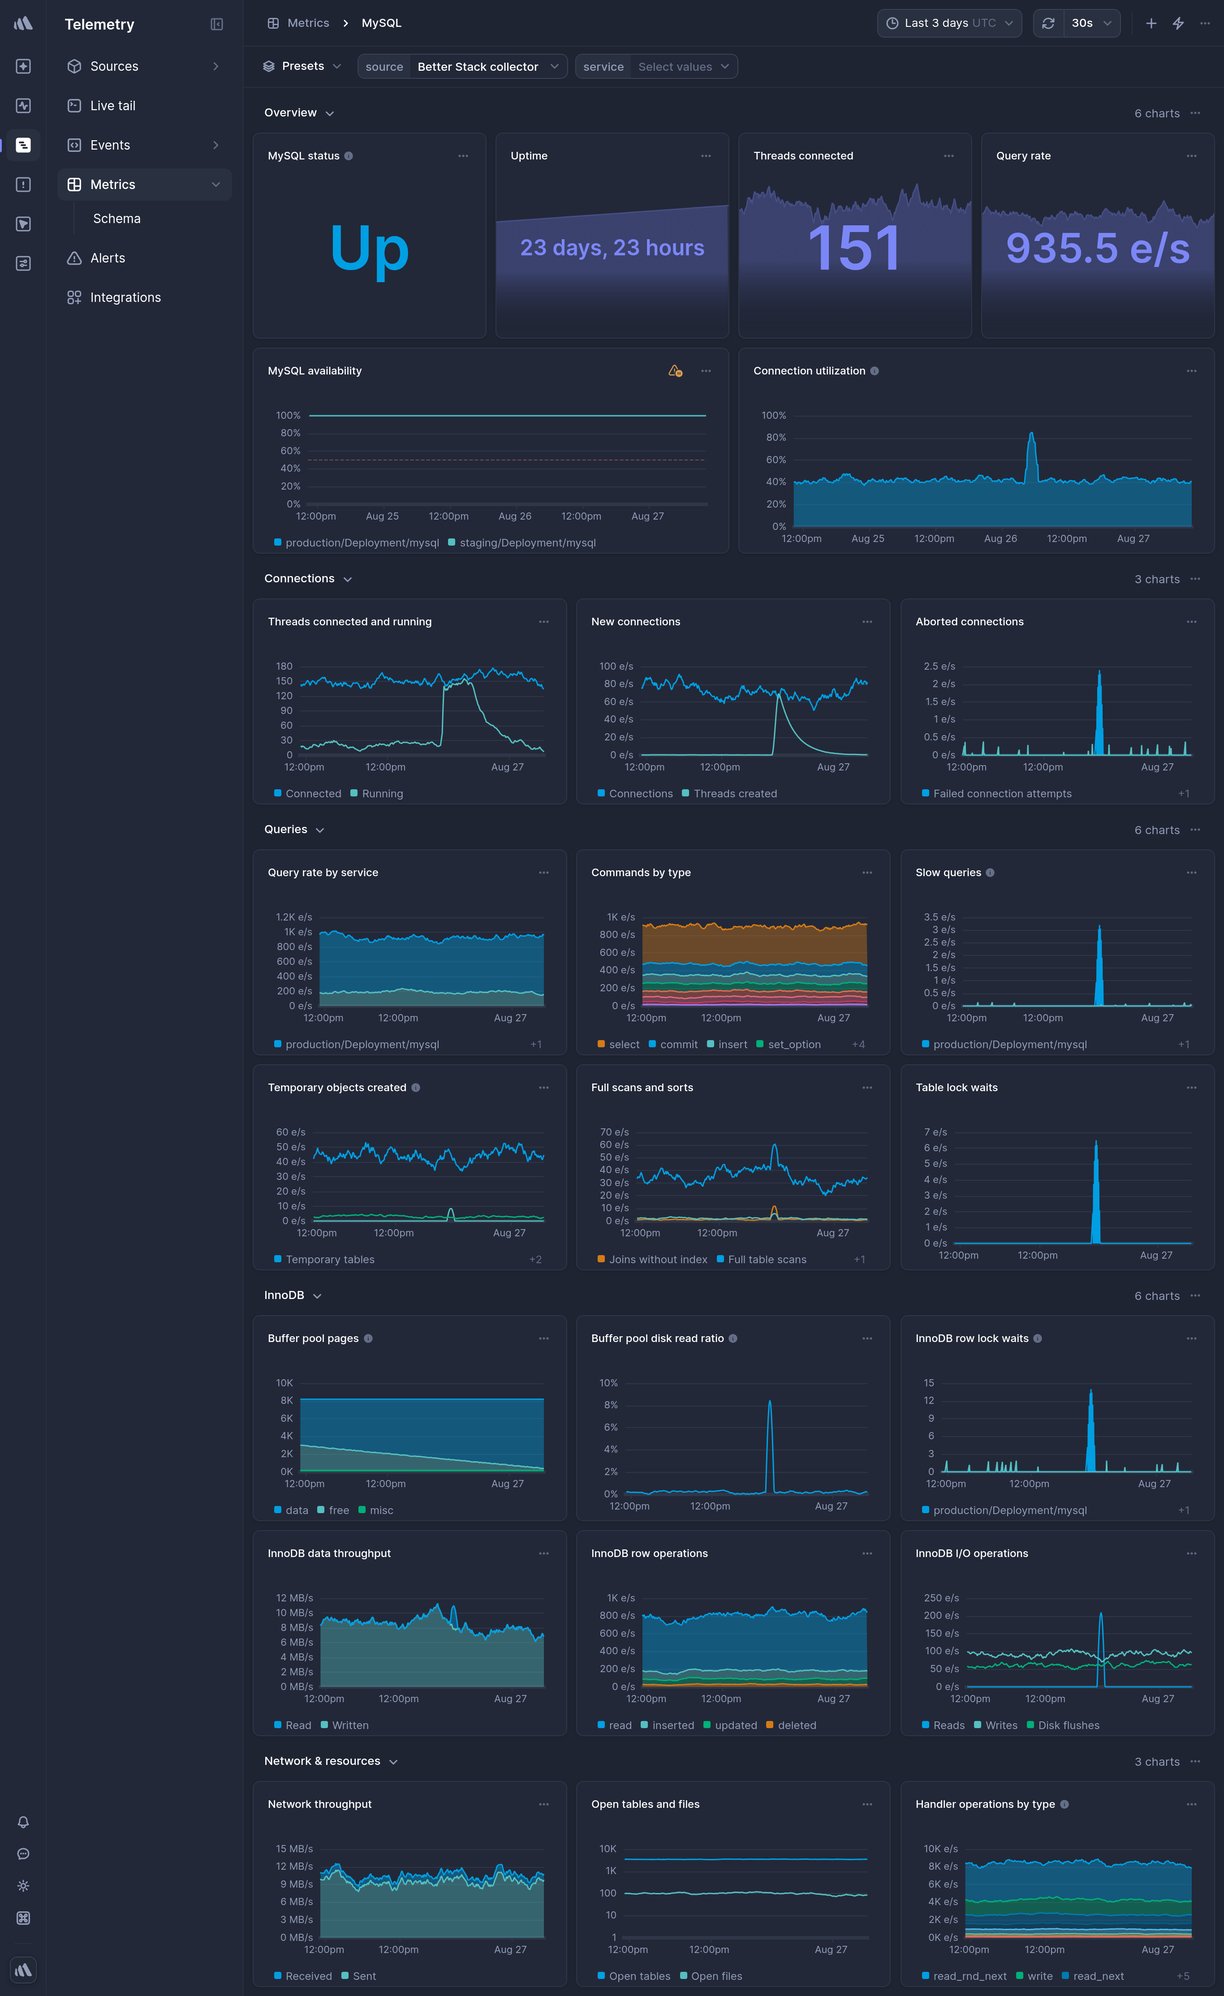
Task: Open Connection utilization chart options menu
Action: coord(1192,371)
